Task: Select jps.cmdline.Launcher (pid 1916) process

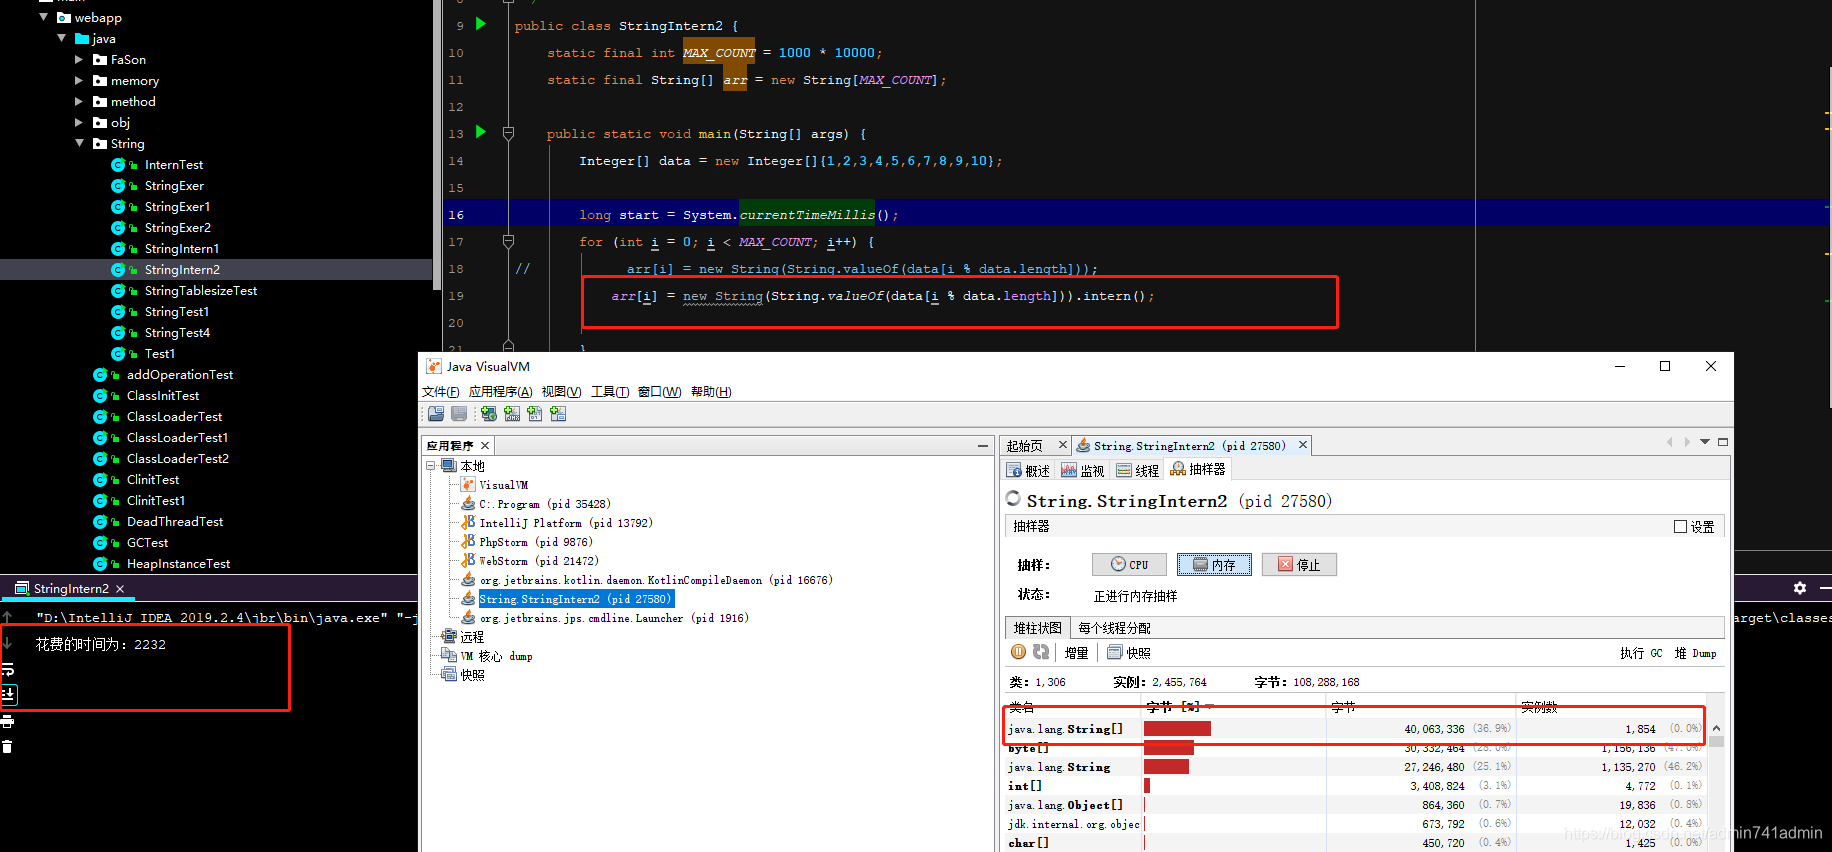Action: (613, 618)
